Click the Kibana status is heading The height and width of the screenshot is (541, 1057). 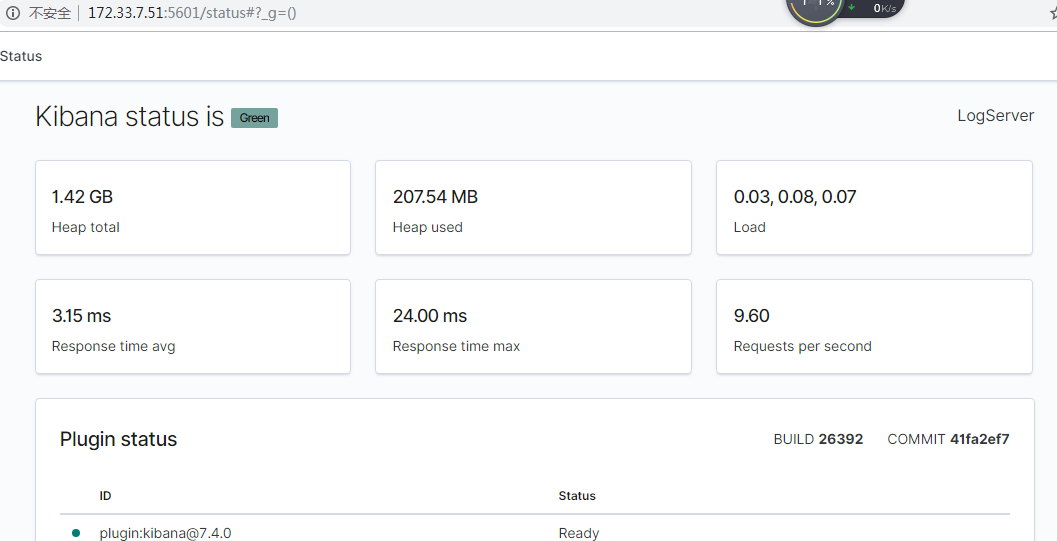tap(129, 117)
